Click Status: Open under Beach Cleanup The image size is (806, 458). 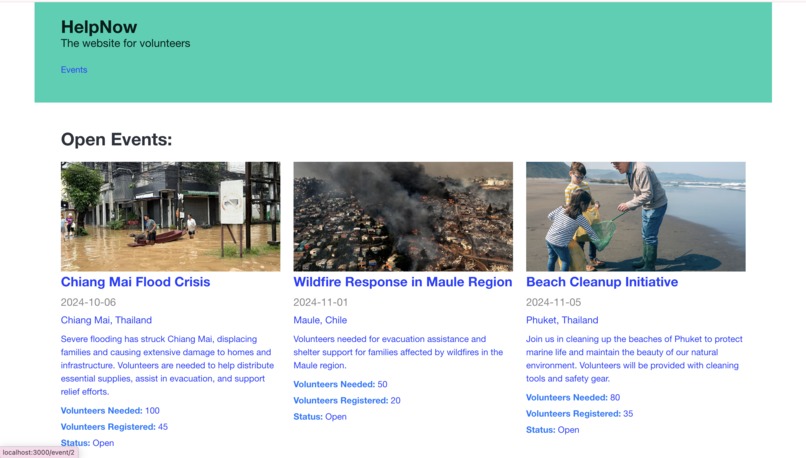(553, 430)
